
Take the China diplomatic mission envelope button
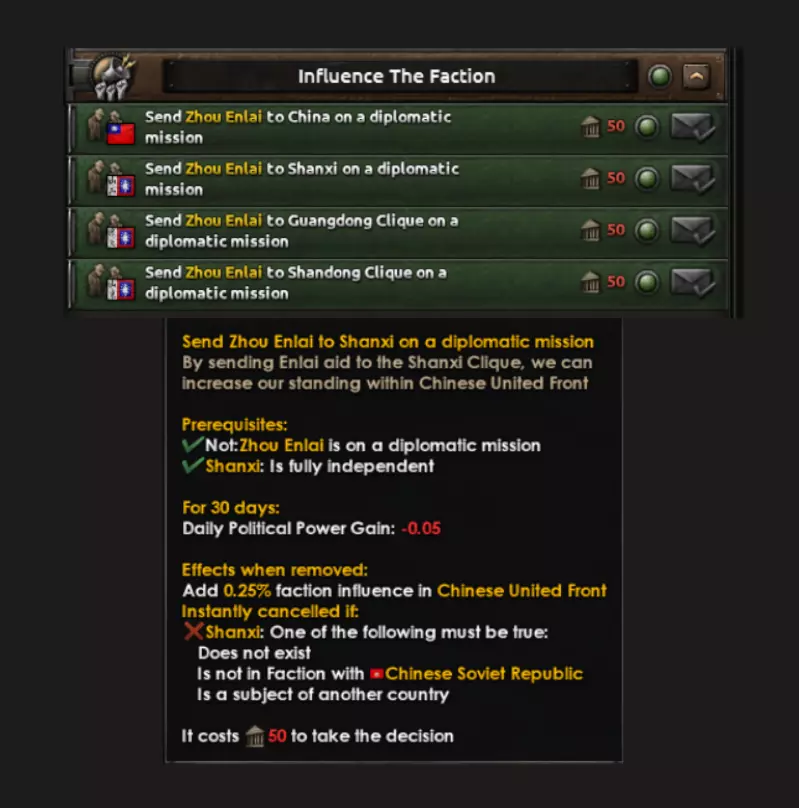pos(693,127)
